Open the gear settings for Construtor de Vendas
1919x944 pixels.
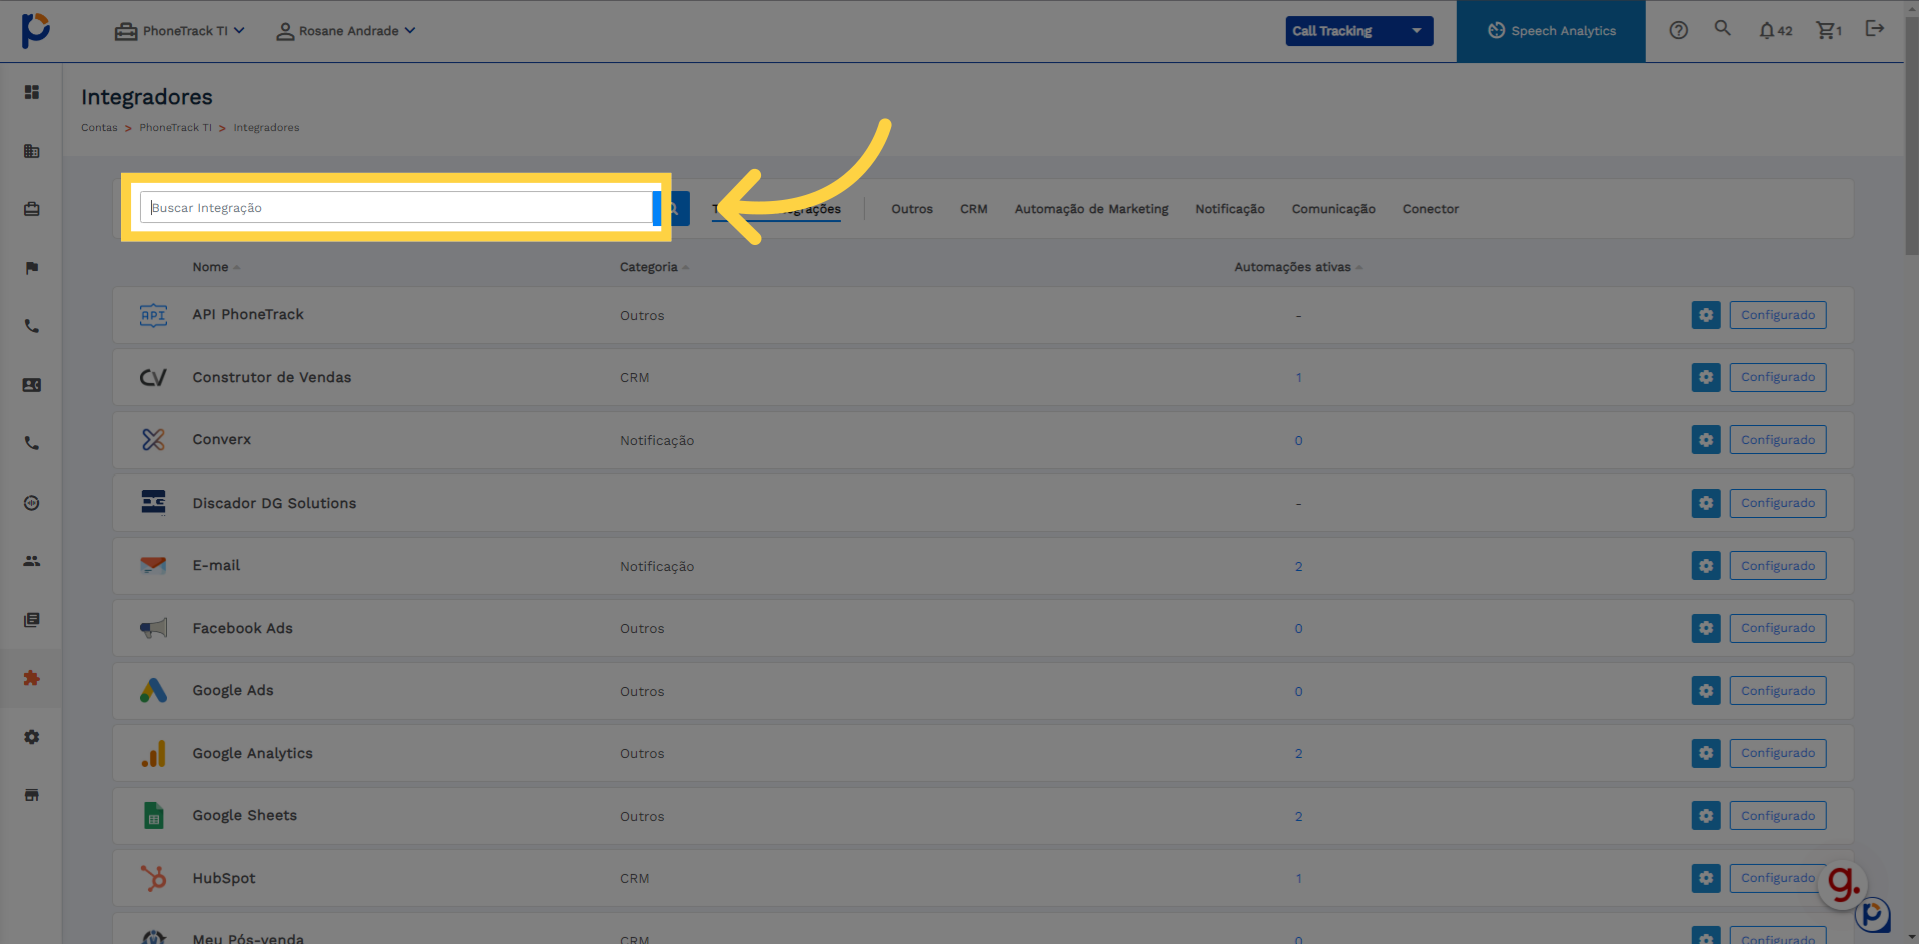click(1706, 377)
